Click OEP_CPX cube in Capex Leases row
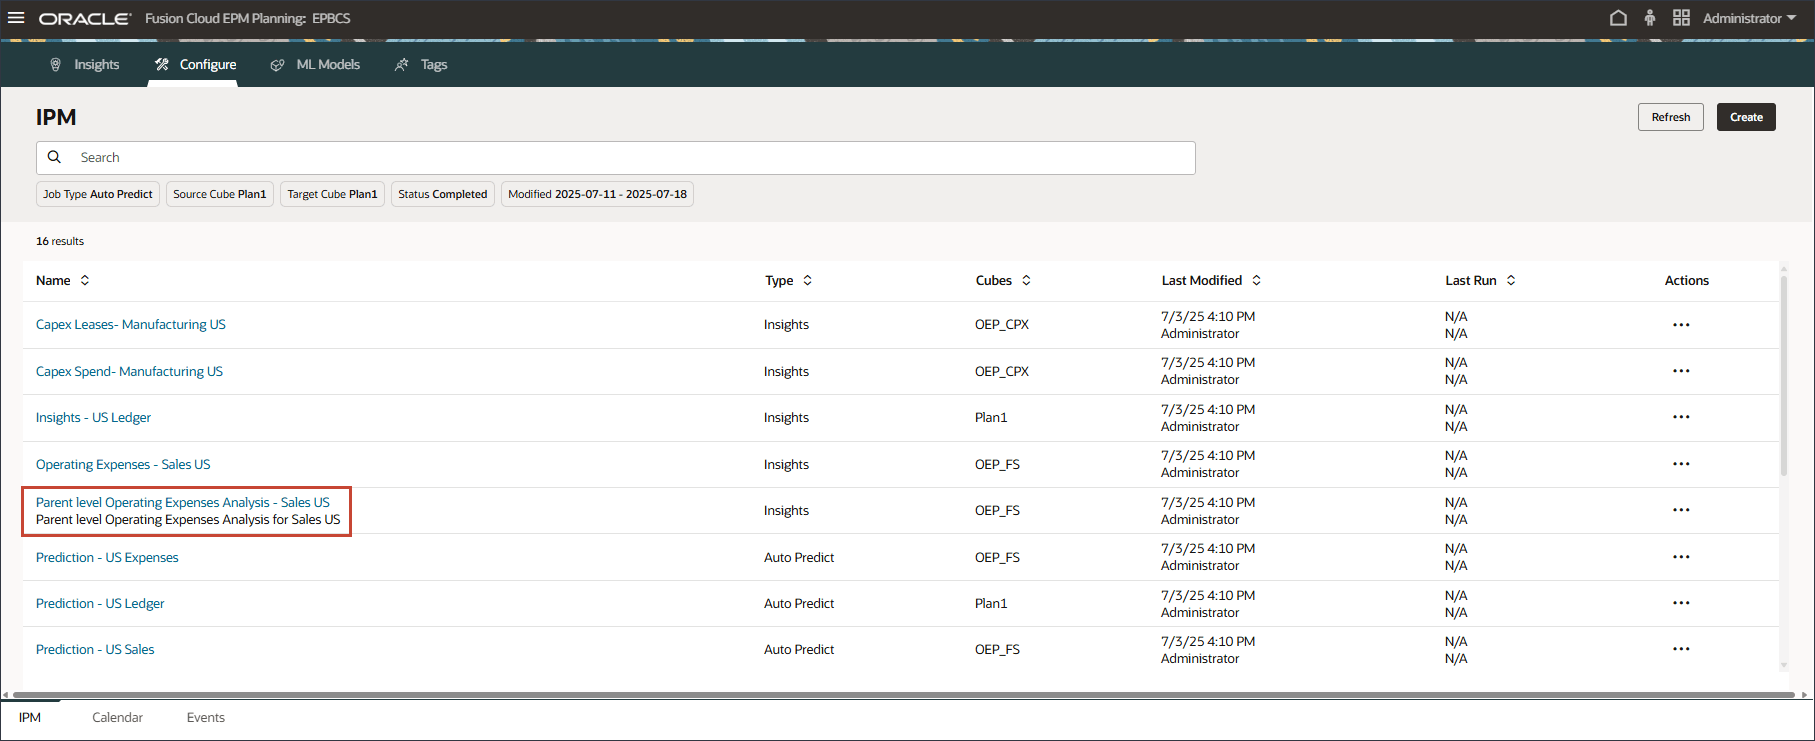 [1002, 325]
